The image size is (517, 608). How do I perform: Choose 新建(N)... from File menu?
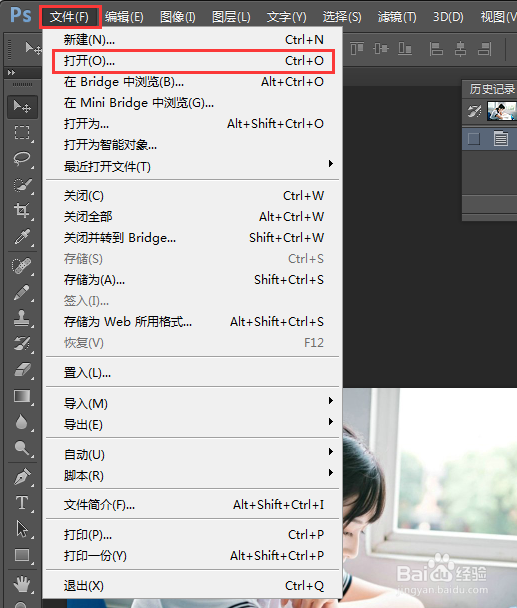click(x=194, y=40)
